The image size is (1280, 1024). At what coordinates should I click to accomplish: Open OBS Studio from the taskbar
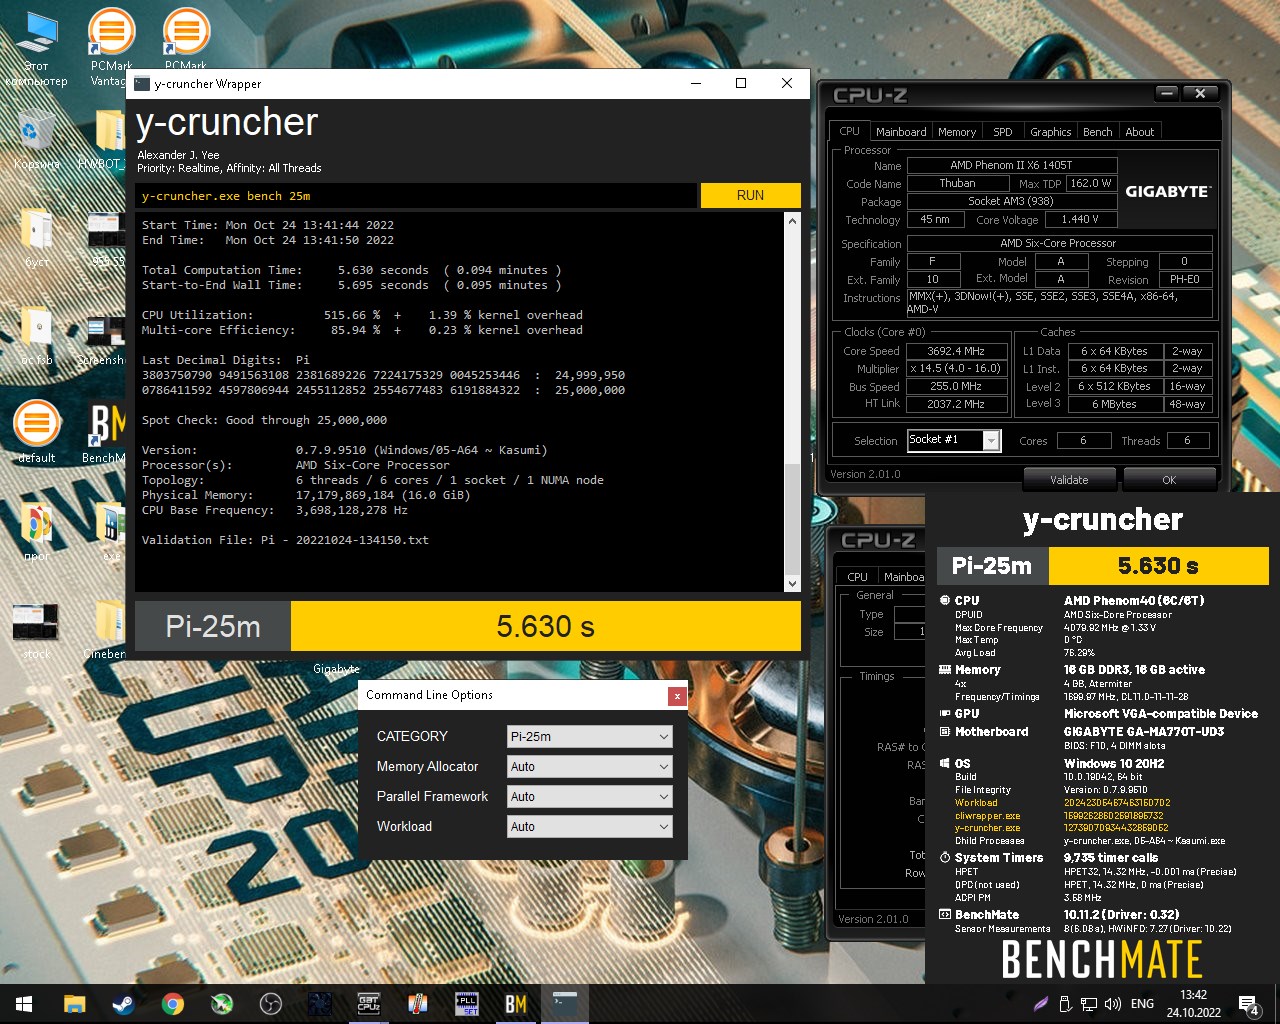270,1004
